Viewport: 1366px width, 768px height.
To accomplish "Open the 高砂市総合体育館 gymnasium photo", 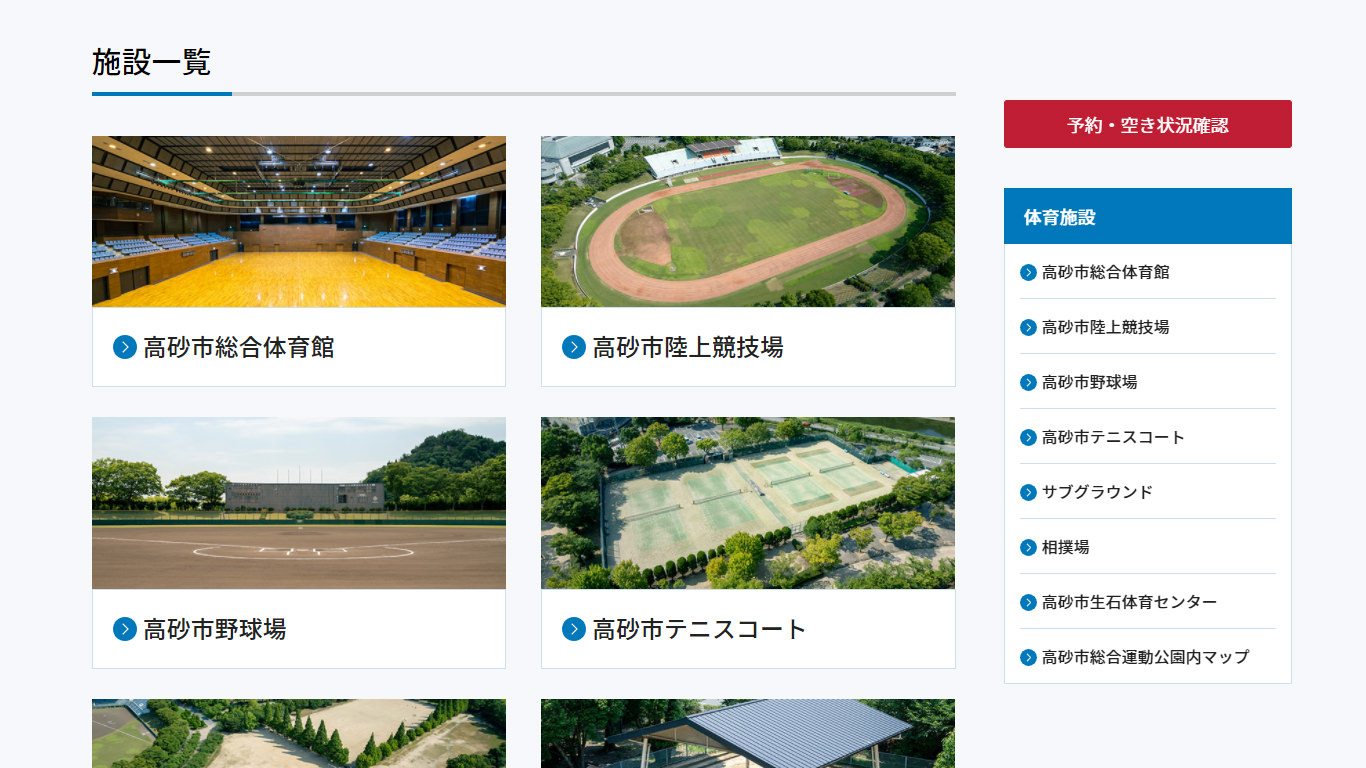I will pos(299,221).
